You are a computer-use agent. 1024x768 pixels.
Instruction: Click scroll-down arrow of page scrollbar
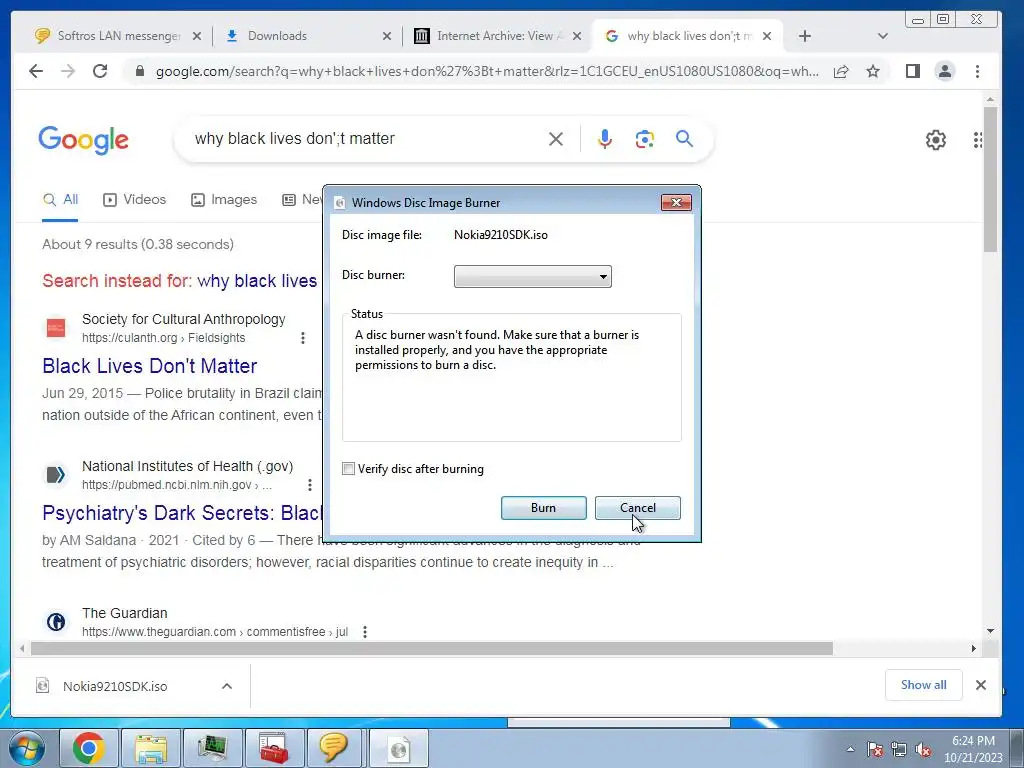click(x=991, y=631)
